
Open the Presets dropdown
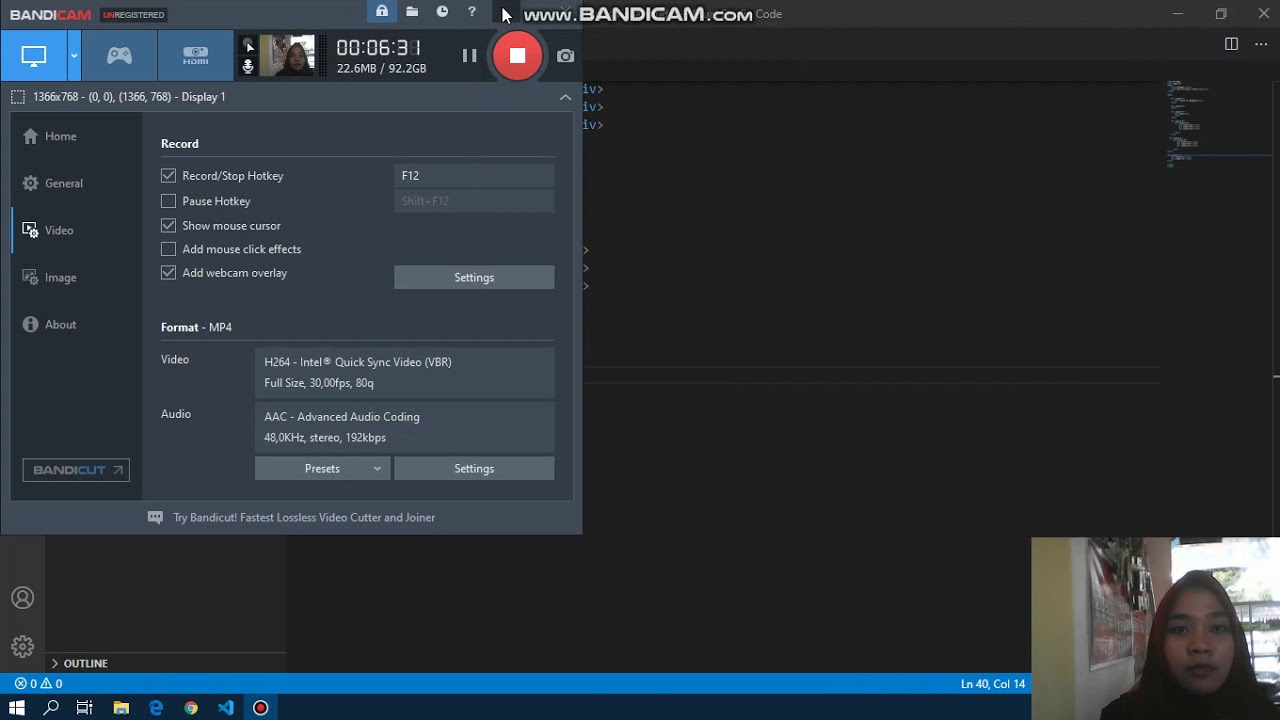point(322,468)
